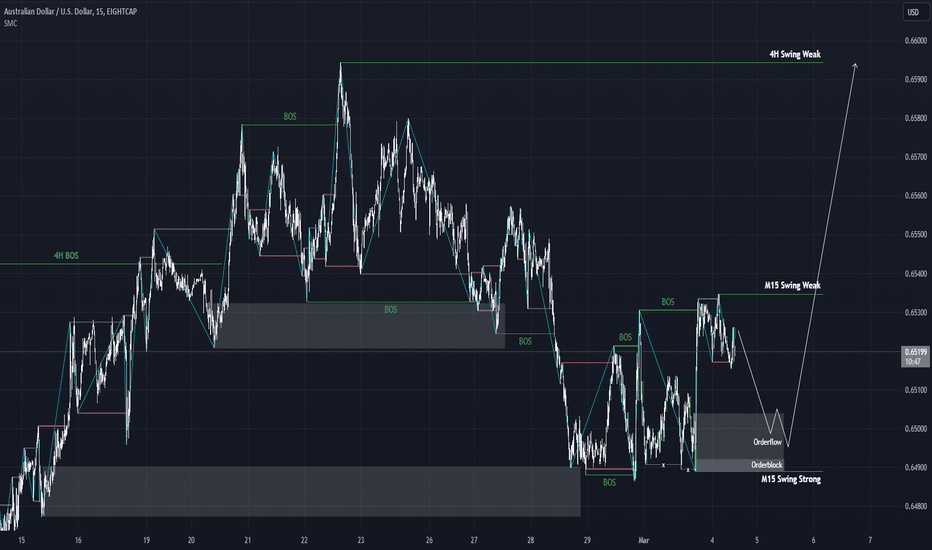The width and height of the screenshot is (932, 550).
Task: Click the 0.65300 price axis label
Action: (915, 312)
